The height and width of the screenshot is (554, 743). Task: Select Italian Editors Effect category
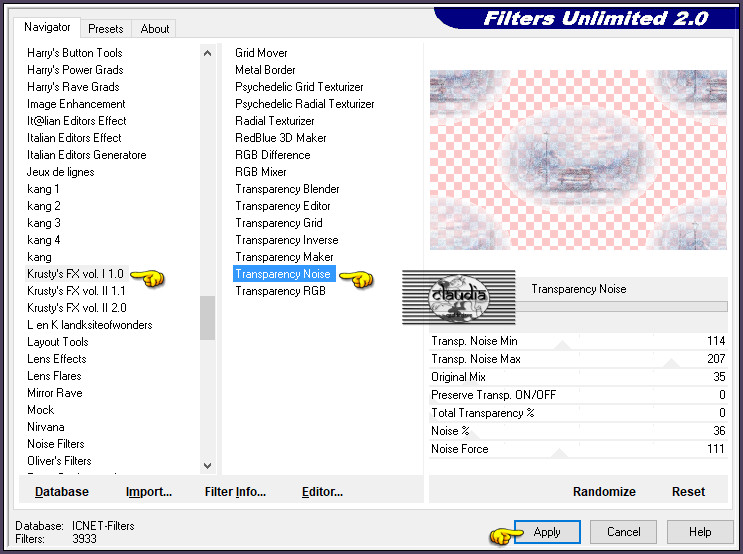click(x=74, y=138)
